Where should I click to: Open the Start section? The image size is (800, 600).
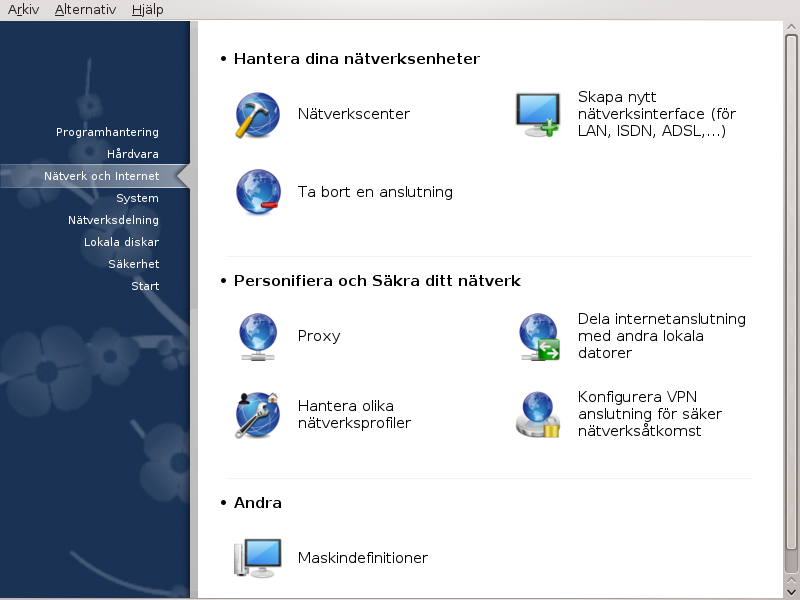(145, 286)
